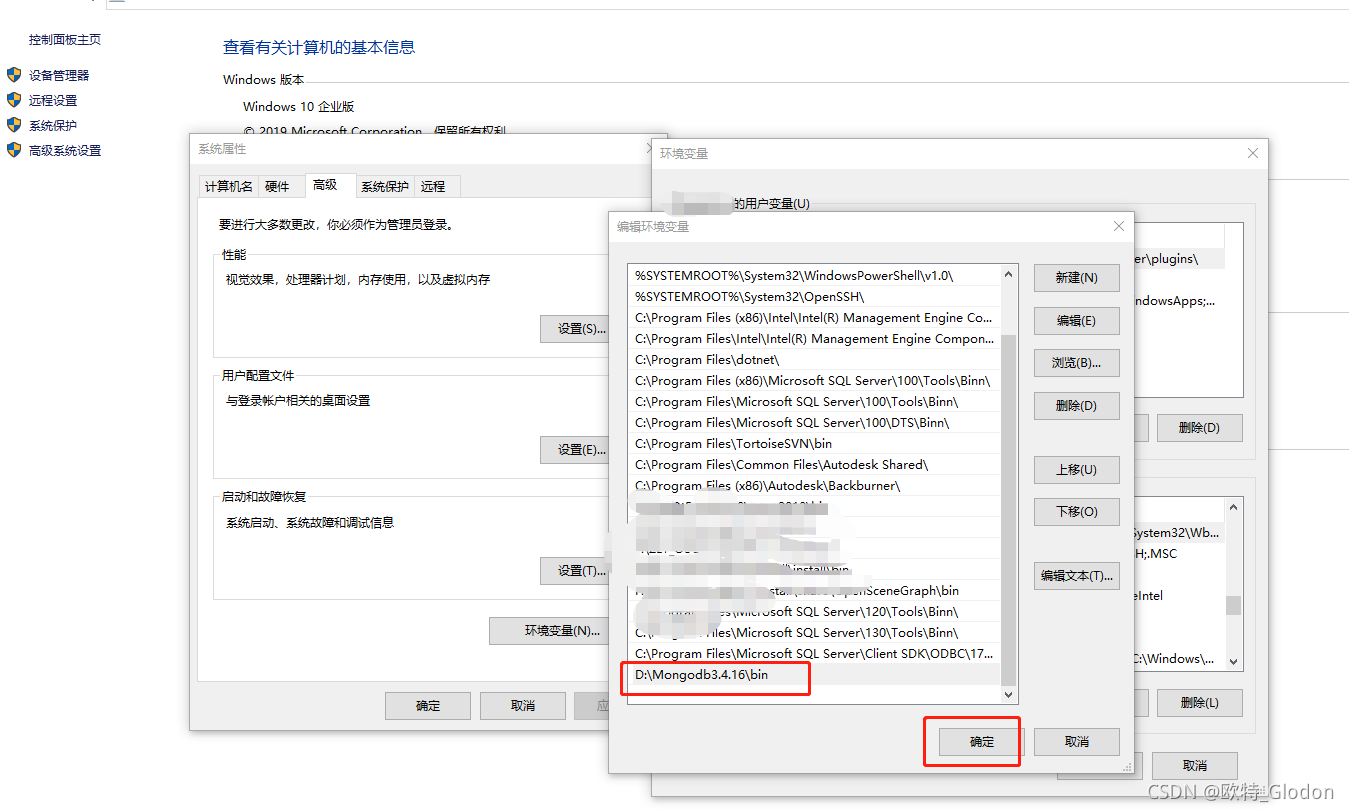Confirm System Properties with 确定 button
Viewport: 1349px width, 812px height.
pos(428,705)
